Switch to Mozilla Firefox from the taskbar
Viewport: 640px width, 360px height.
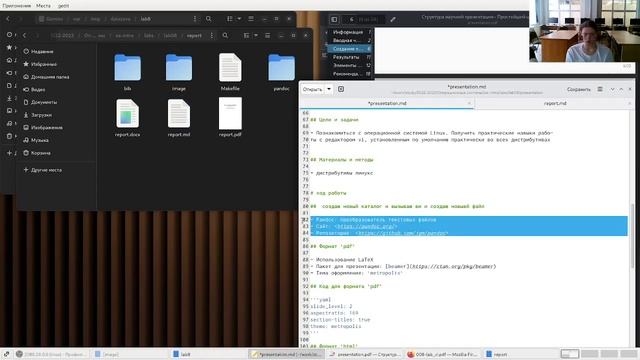443,354
